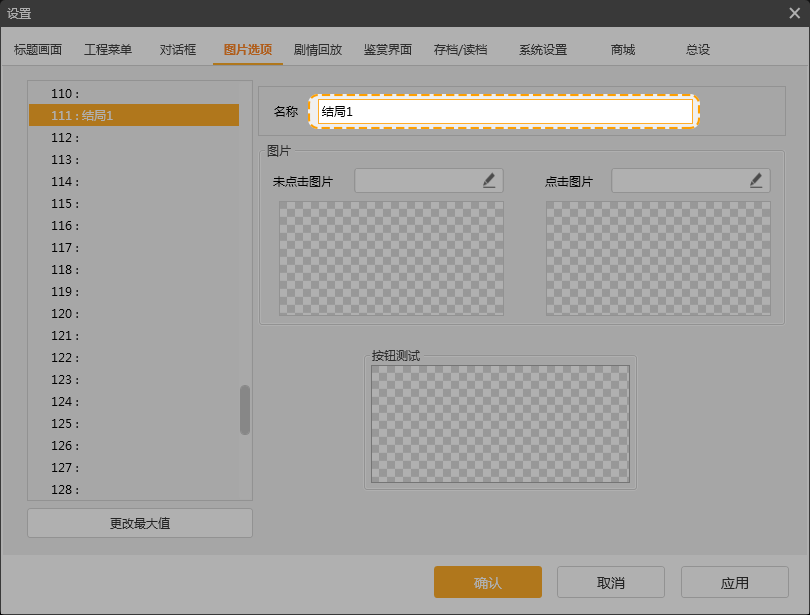Open the 商城 tab
Viewport: 810px width, 615px height.
(622, 48)
